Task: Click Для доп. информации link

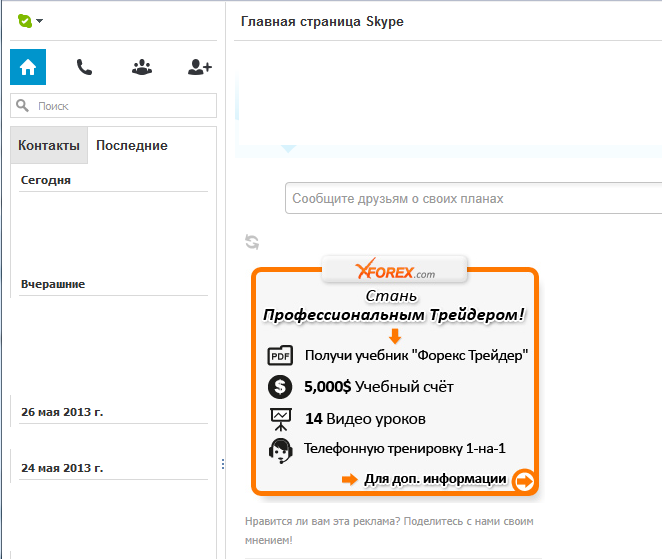Action: coord(435,479)
